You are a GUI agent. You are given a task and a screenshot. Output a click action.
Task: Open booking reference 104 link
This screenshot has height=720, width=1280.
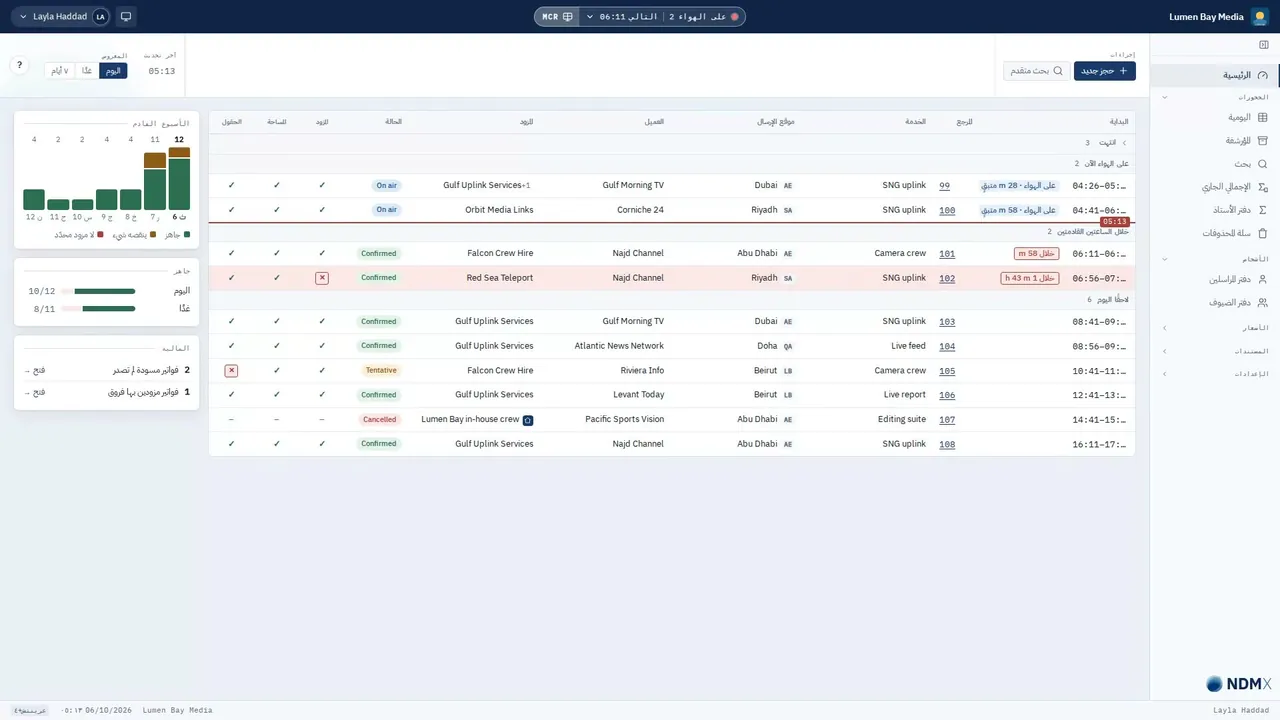947,346
